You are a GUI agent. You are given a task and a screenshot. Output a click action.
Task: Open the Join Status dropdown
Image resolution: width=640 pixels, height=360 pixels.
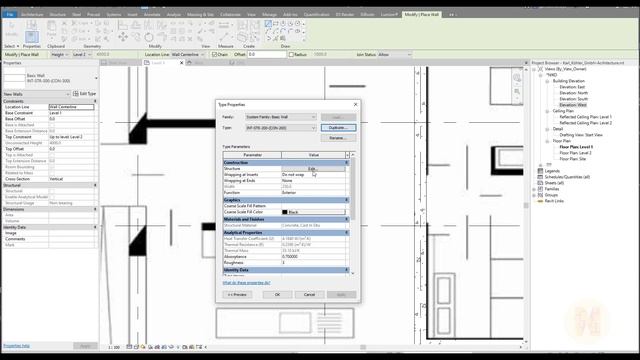coord(394,54)
